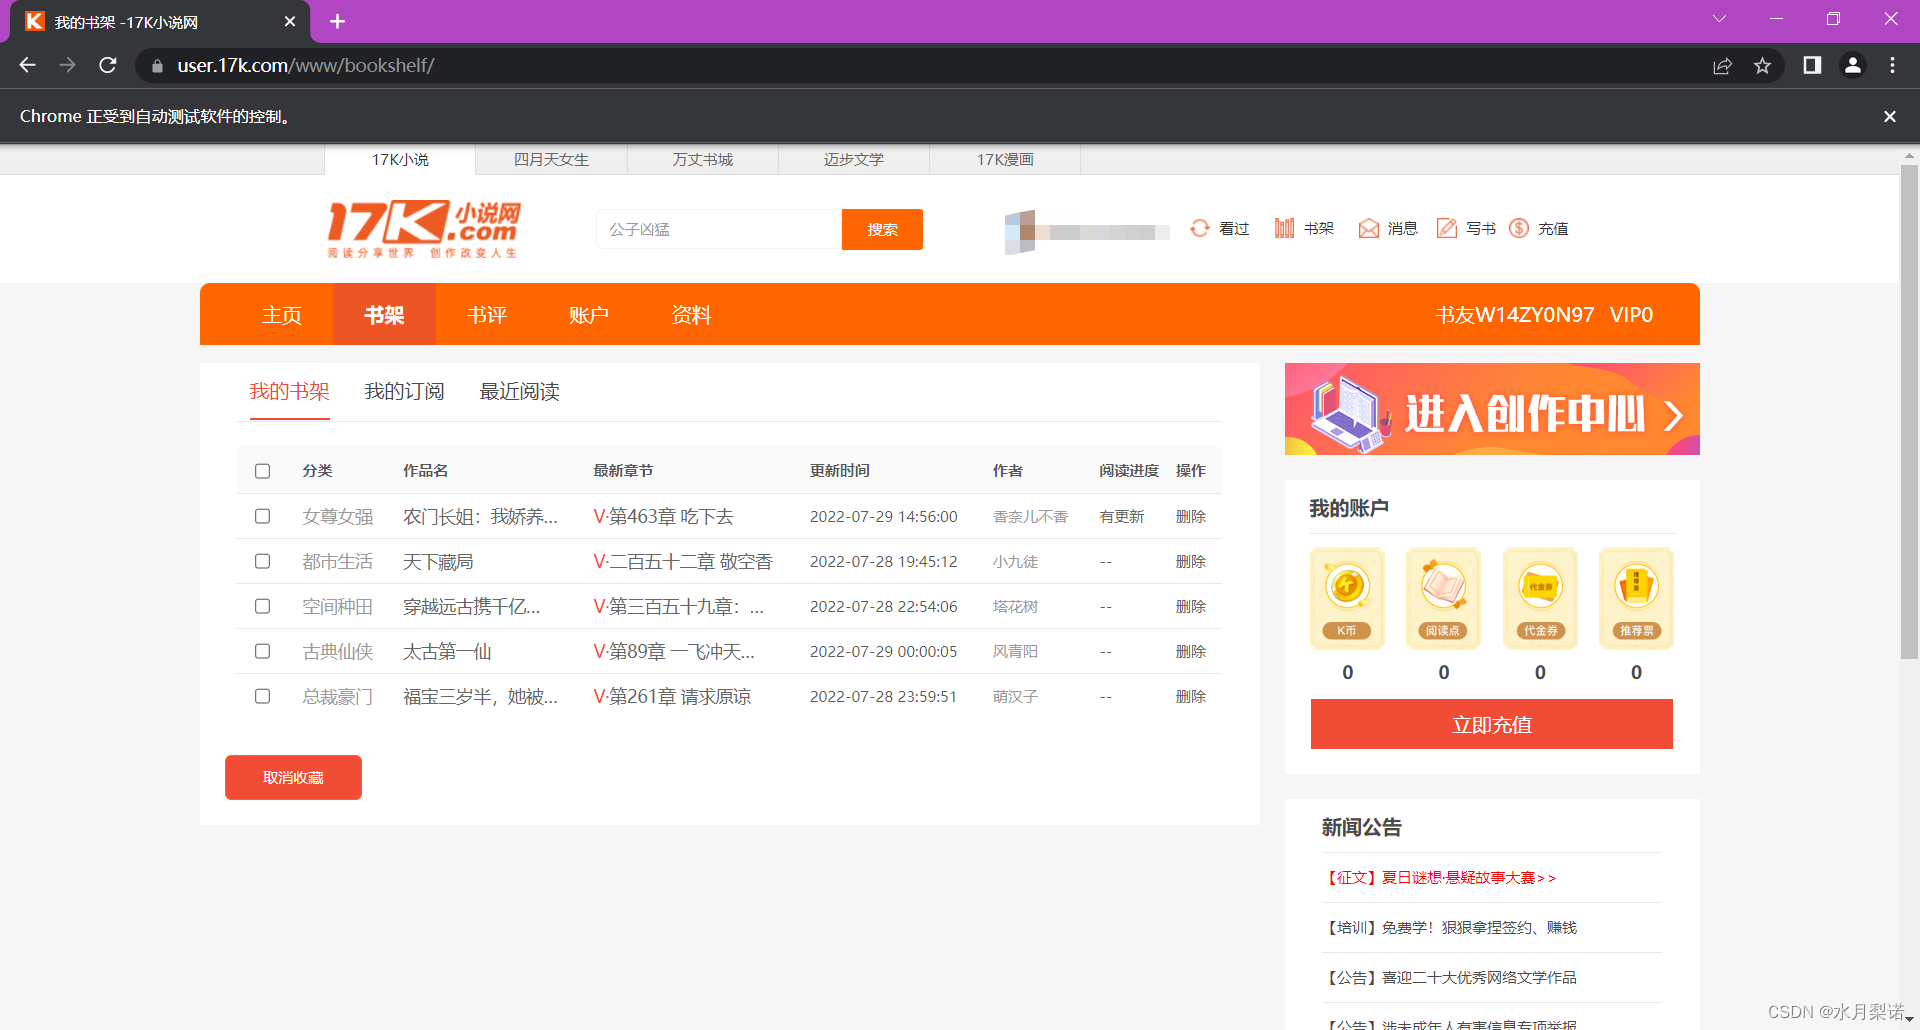
Task: Focus the 公子凶猛 search input field
Action: pyautogui.click(x=720, y=229)
